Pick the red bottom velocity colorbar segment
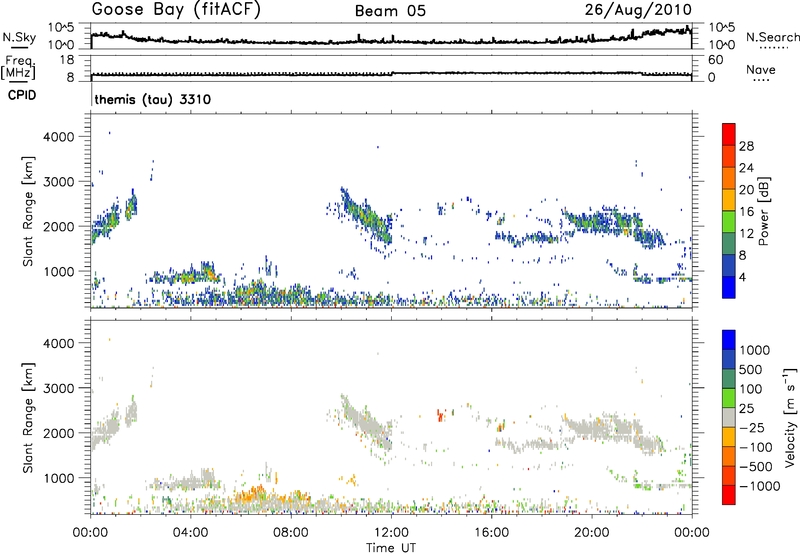This screenshot has width=800, height=554. point(729,495)
